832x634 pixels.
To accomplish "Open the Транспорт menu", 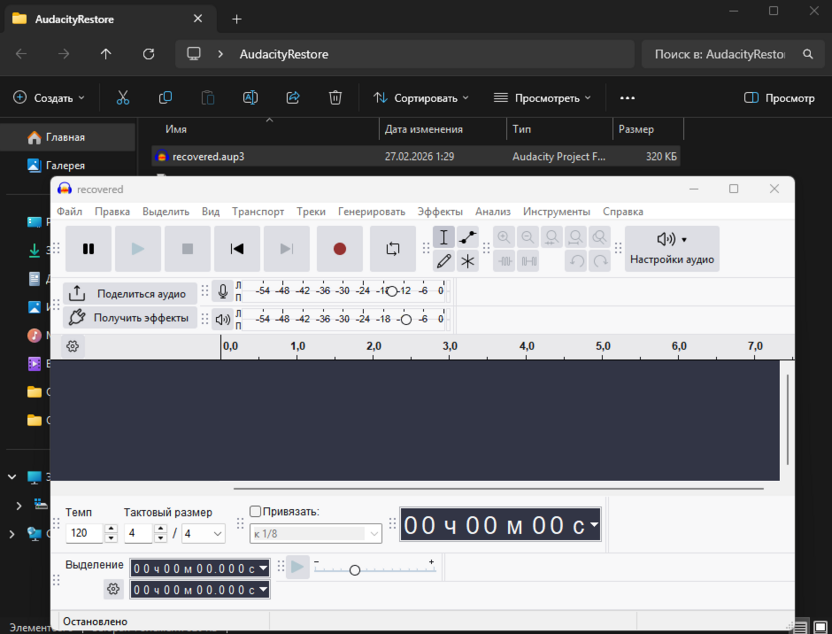I will [258, 211].
